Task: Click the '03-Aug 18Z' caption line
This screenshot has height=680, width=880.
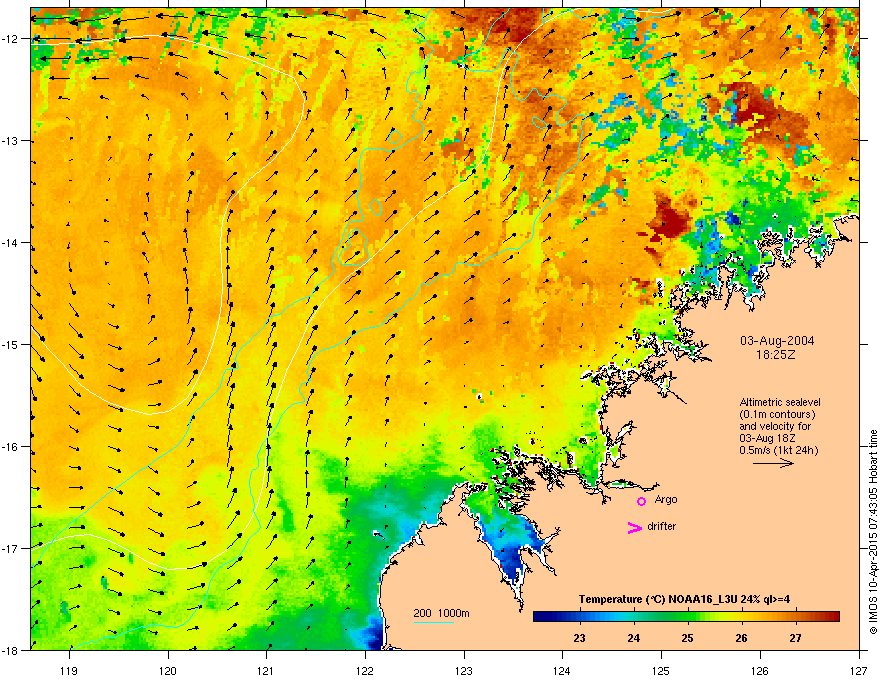Action: click(767, 438)
